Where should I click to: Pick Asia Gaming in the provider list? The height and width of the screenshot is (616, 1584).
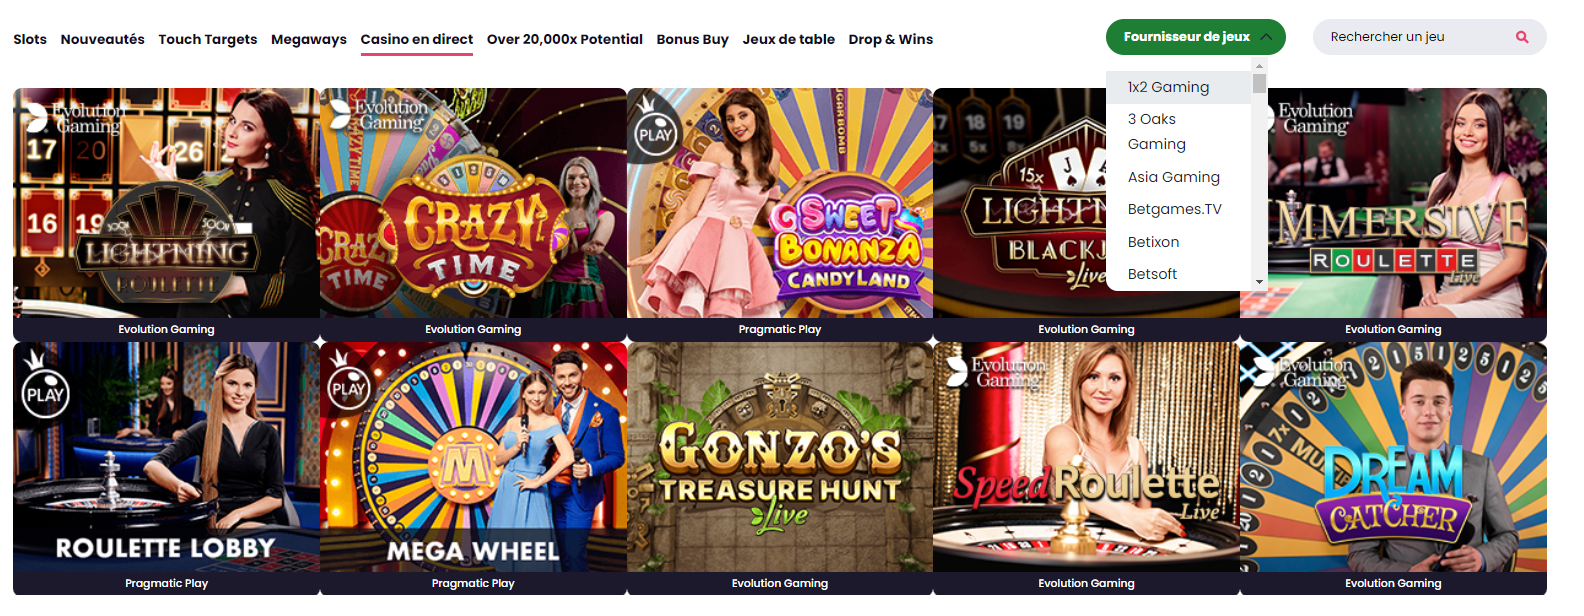[x=1178, y=177]
